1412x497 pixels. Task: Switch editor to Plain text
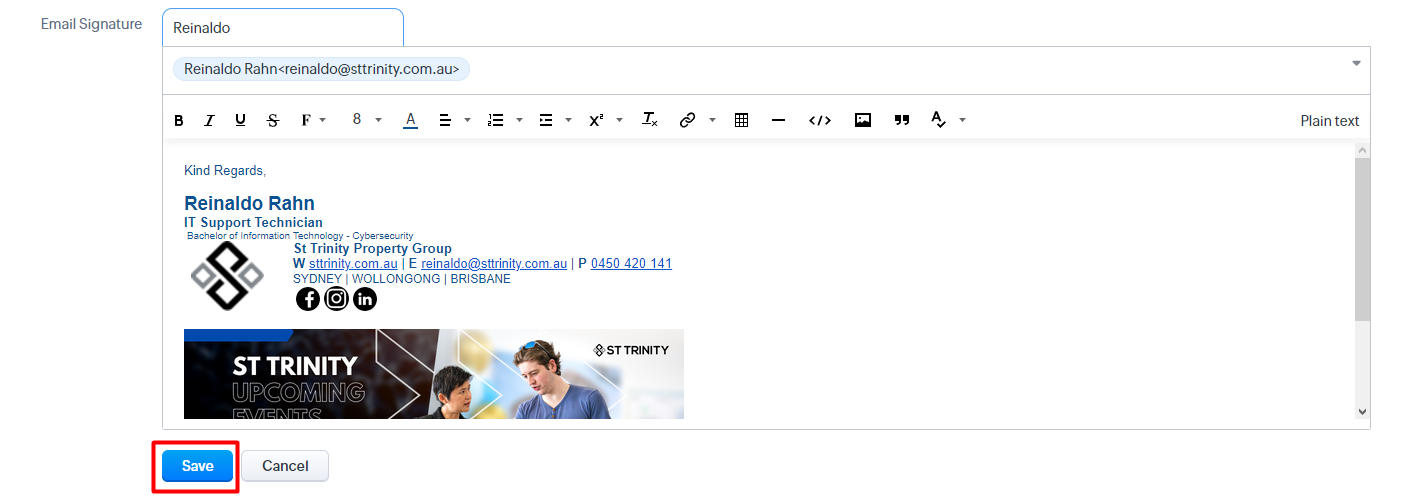pyautogui.click(x=1329, y=121)
